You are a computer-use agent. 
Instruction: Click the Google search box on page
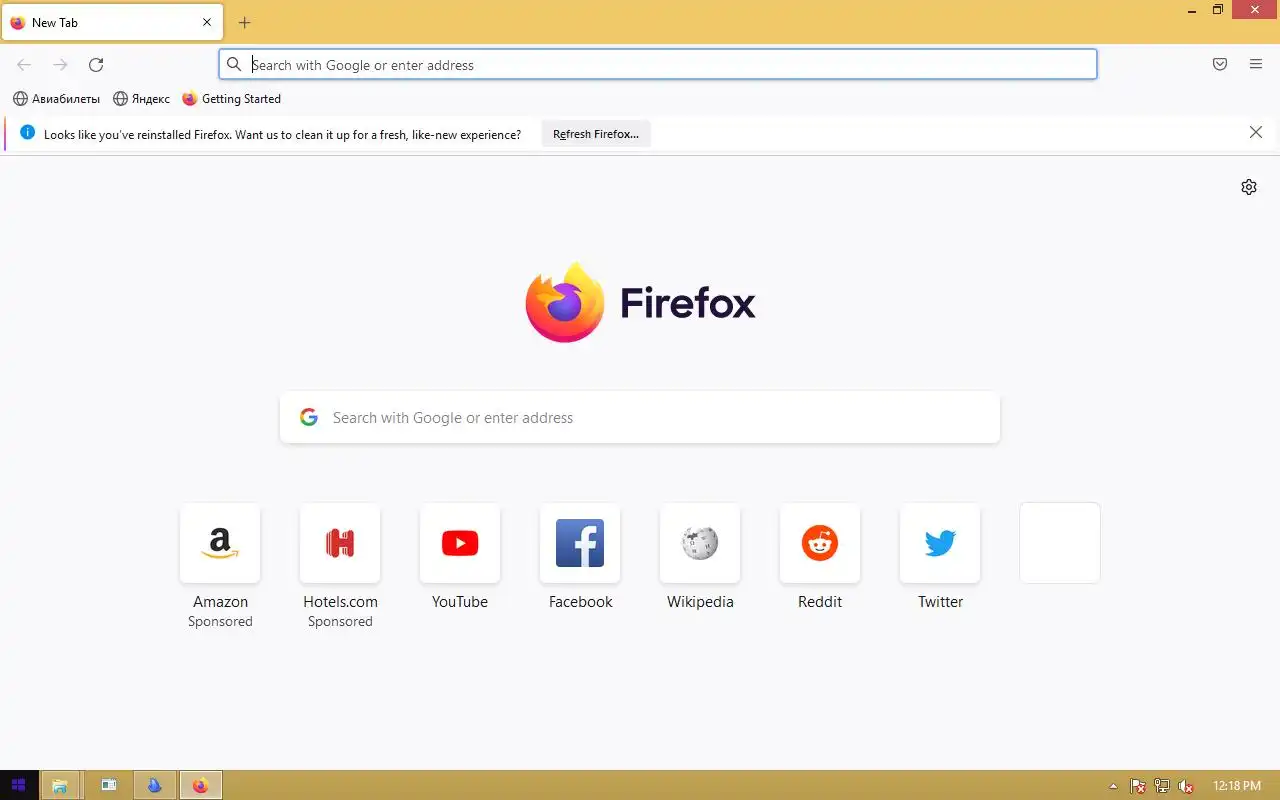tap(640, 417)
